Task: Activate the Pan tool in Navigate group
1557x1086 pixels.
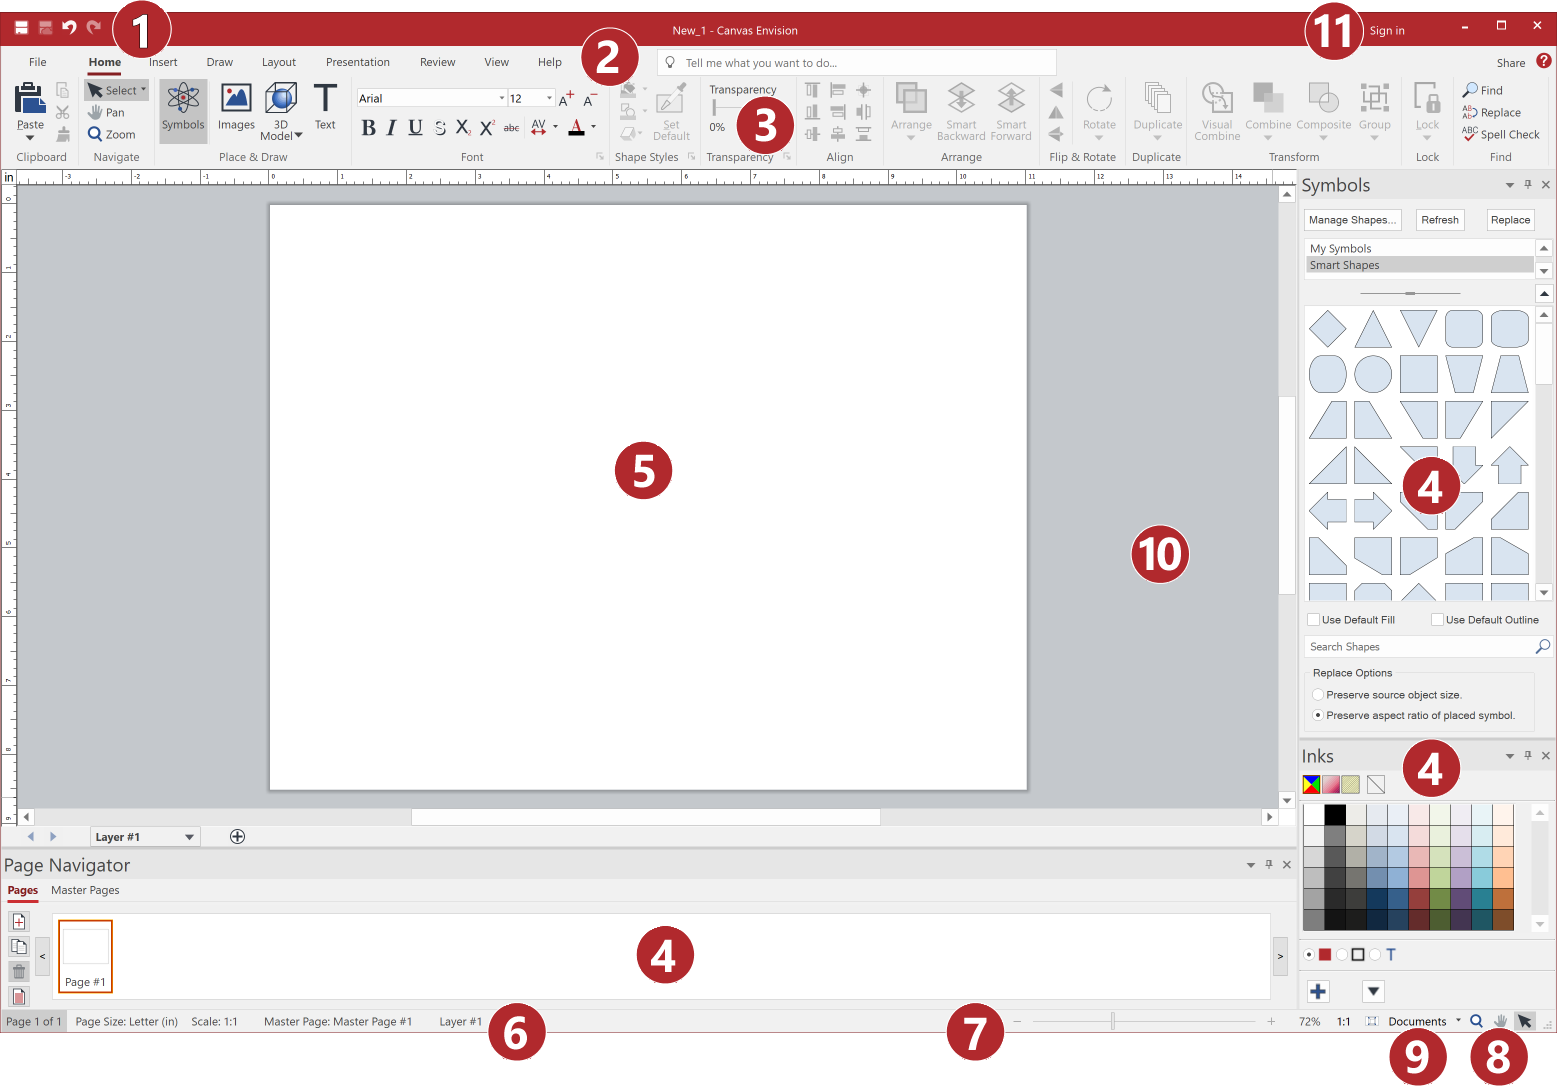Action: point(108,112)
